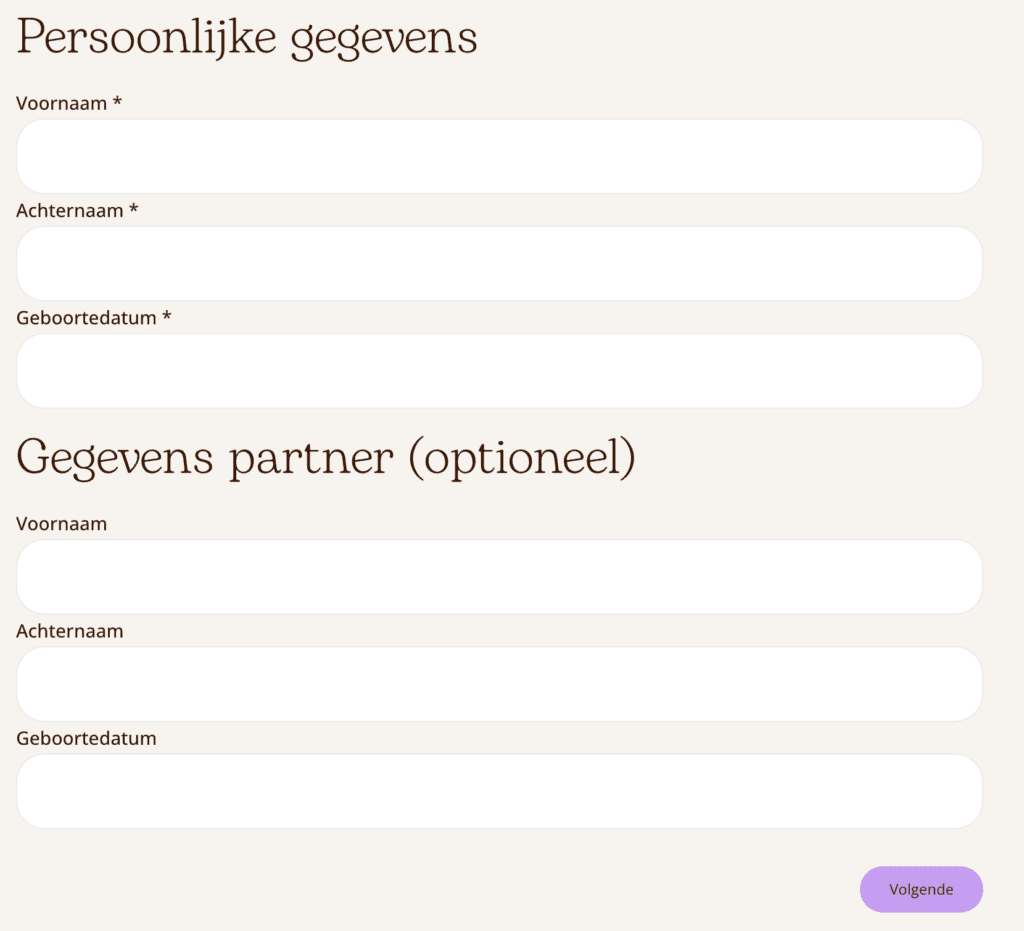Viewport: 1024px width, 931px height.
Task: Click the required Achternaam input field
Action: tap(499, 263)
